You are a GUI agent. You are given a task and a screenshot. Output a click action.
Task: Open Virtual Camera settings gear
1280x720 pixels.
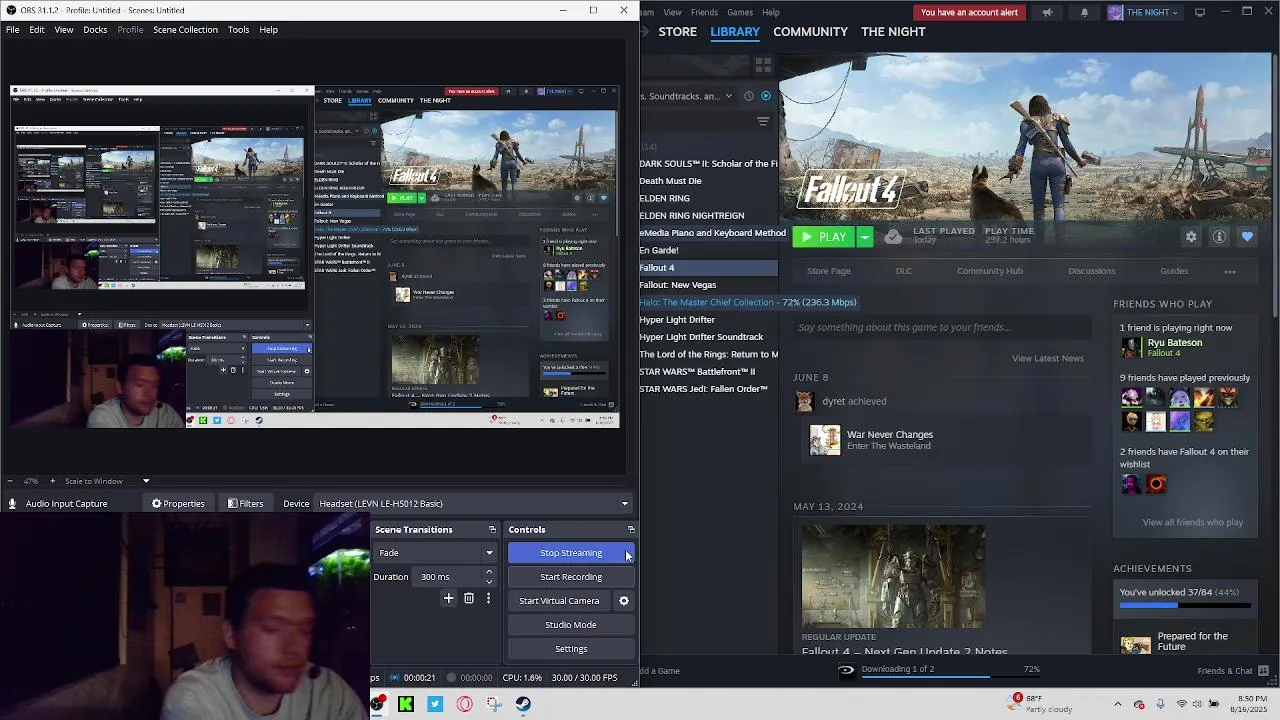[624, 601]
